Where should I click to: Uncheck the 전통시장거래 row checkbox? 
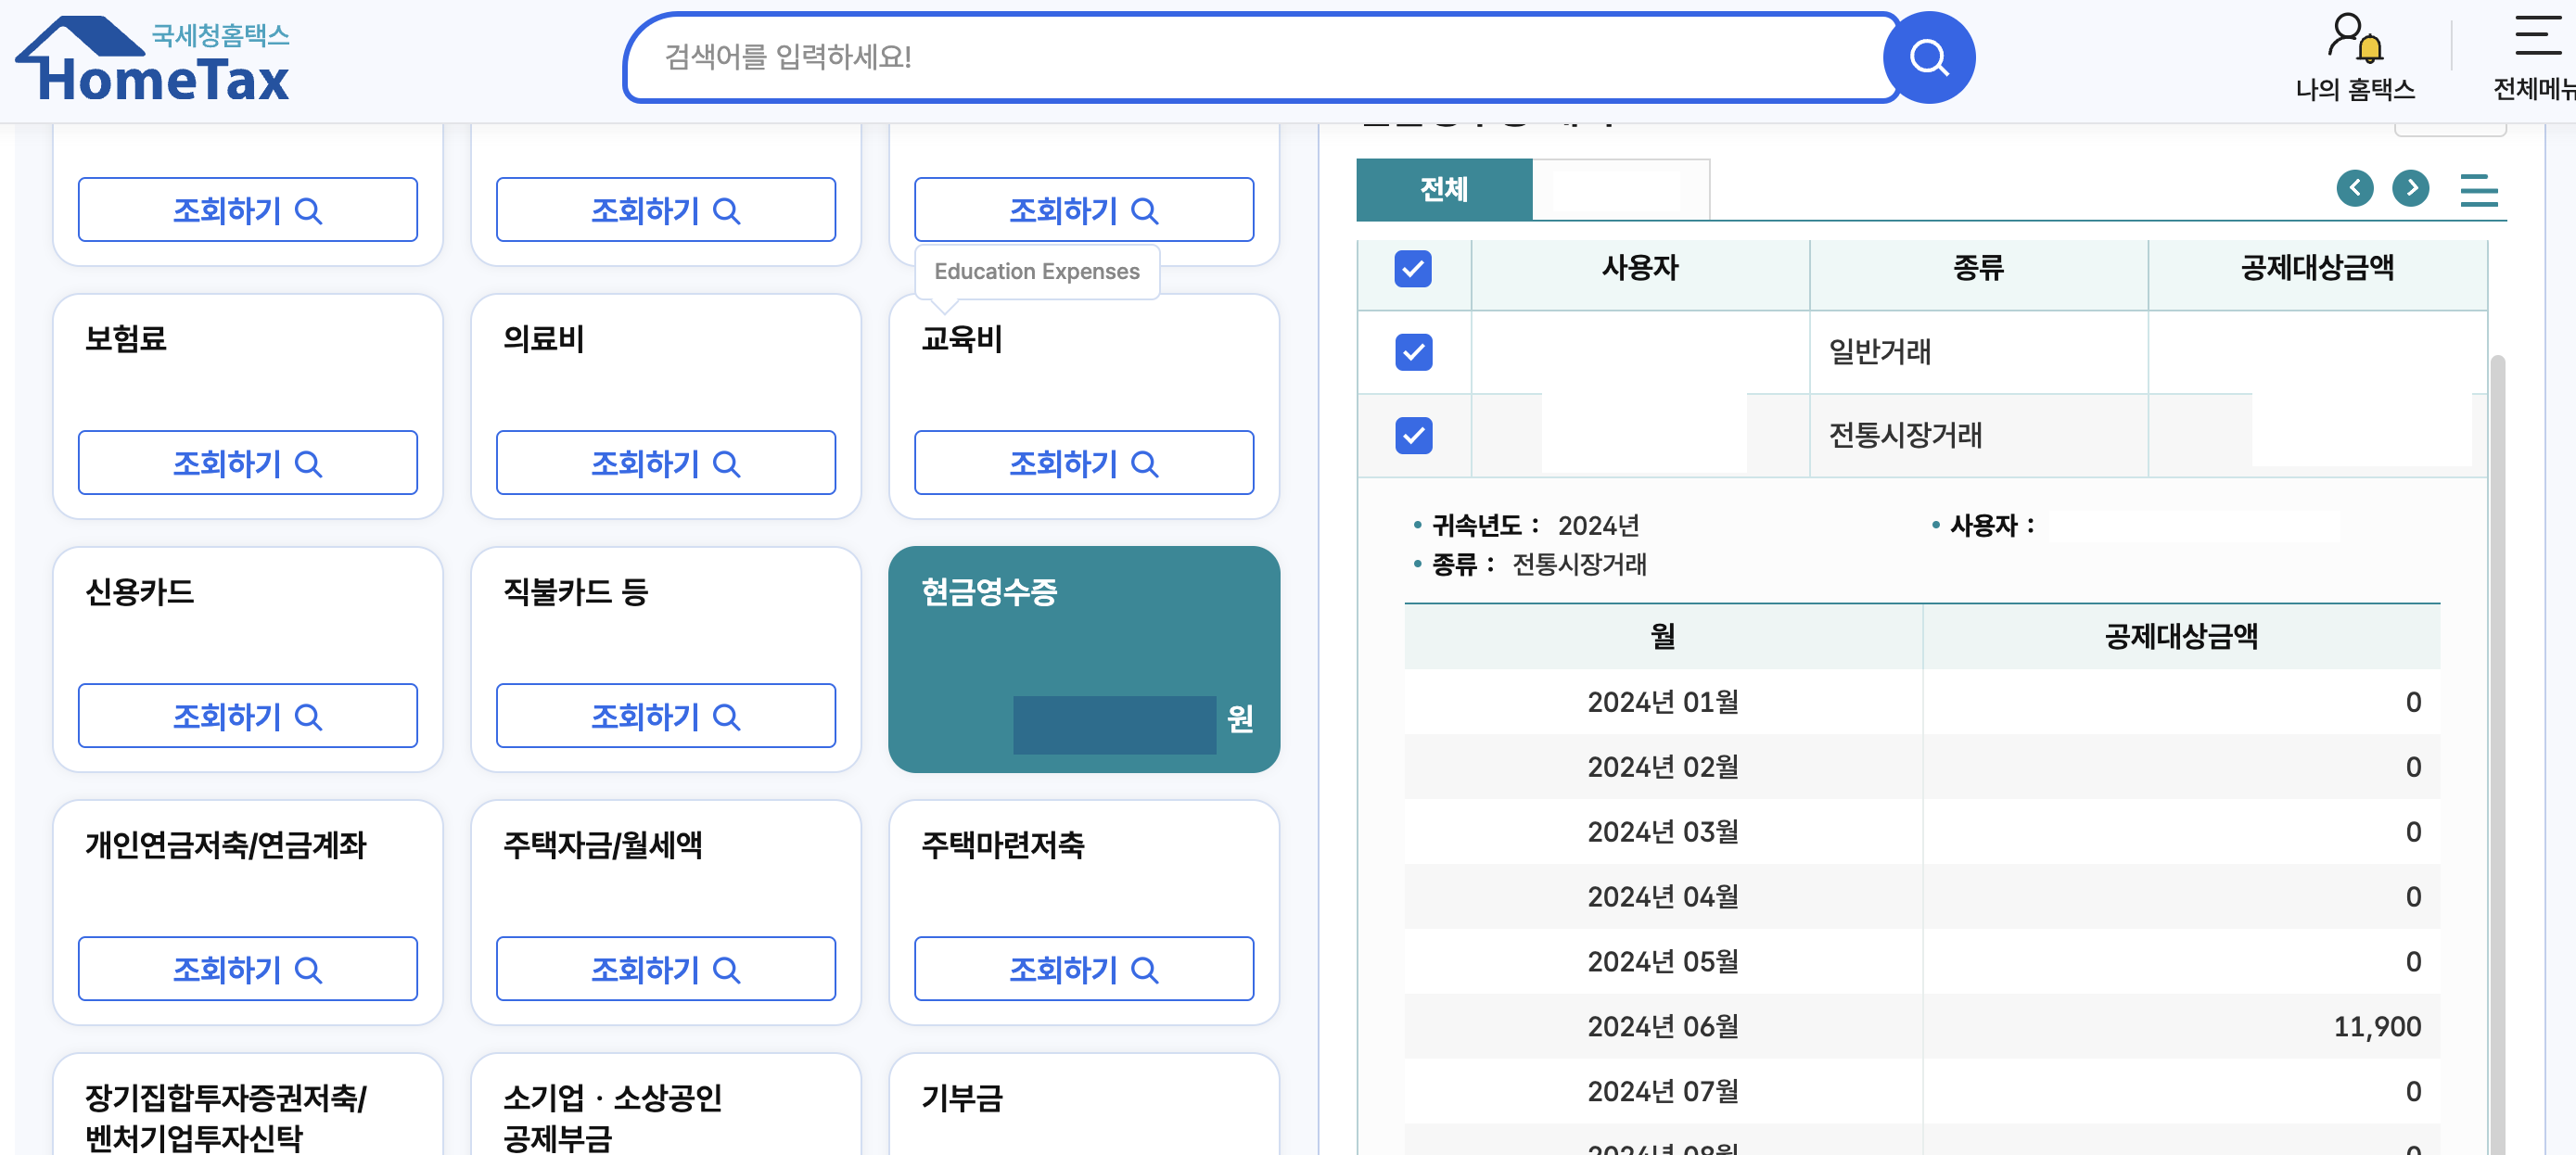[1413, 435]
